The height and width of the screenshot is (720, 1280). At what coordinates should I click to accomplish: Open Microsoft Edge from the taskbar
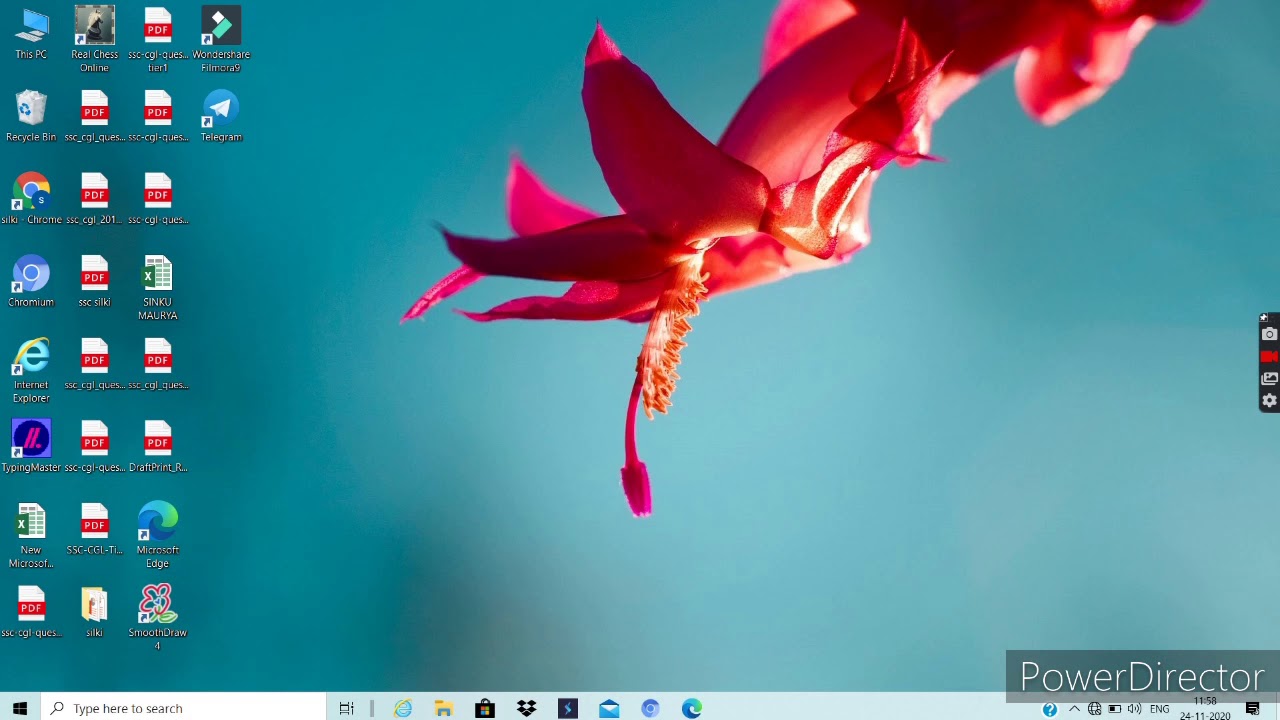pyautogui.click(x=691, y=708)
